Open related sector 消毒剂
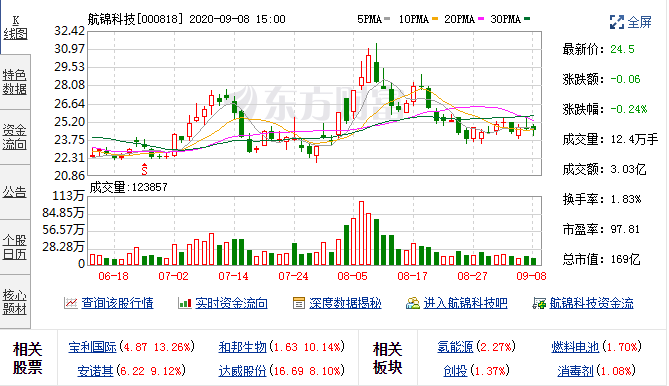The image size is (669, 386). click(x=575, y=371)
